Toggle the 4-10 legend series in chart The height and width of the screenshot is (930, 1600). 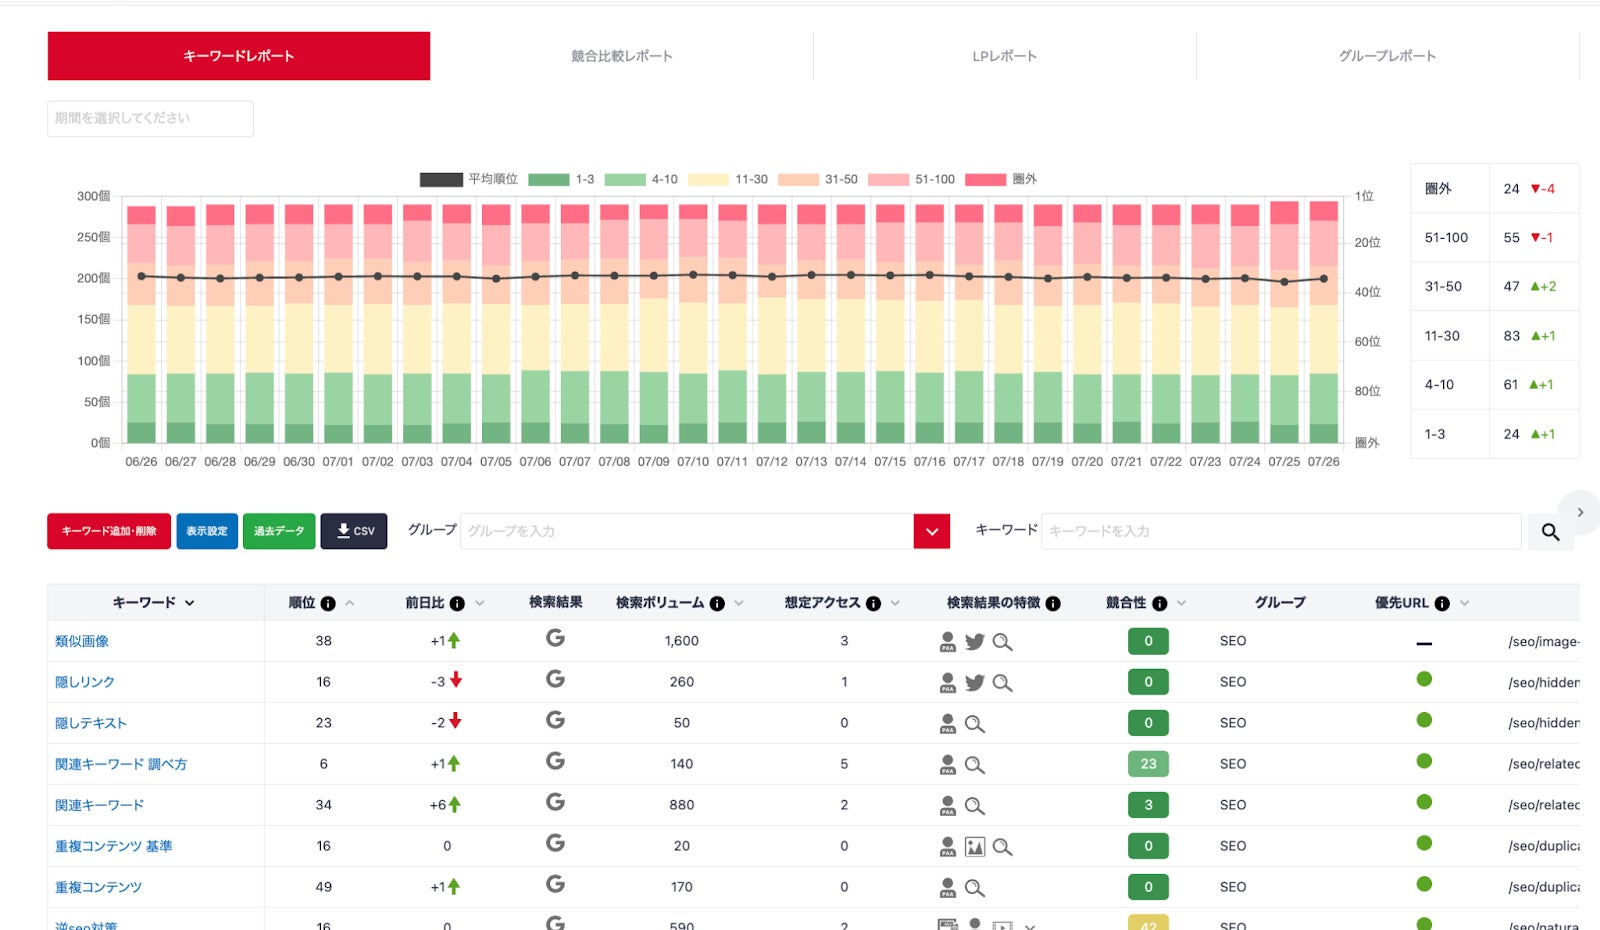pyautogui.click(x=641, y=179)
